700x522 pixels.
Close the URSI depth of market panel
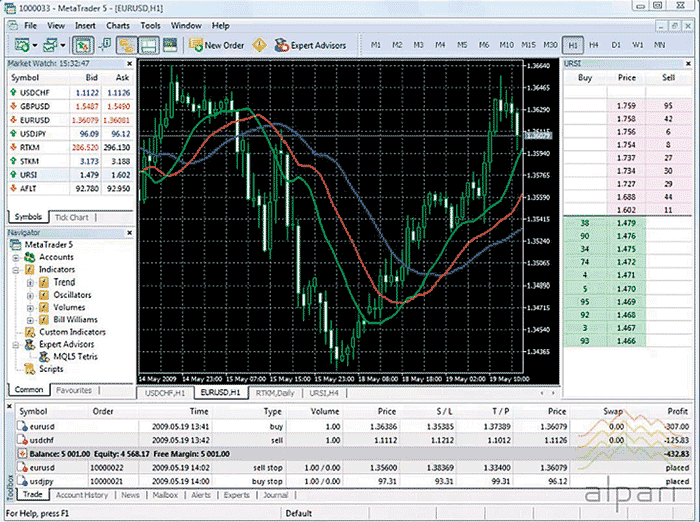(688, 64)
